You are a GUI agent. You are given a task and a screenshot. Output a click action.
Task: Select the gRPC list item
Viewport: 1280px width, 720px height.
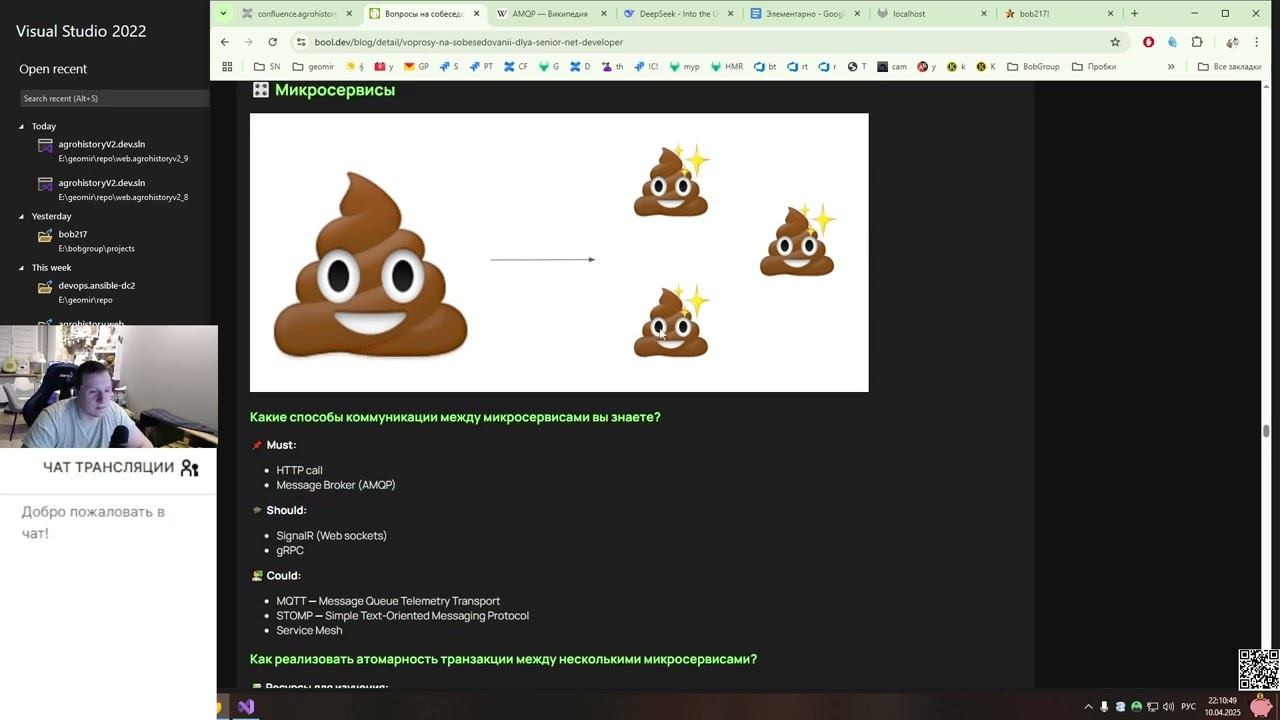tap(290, 551)
